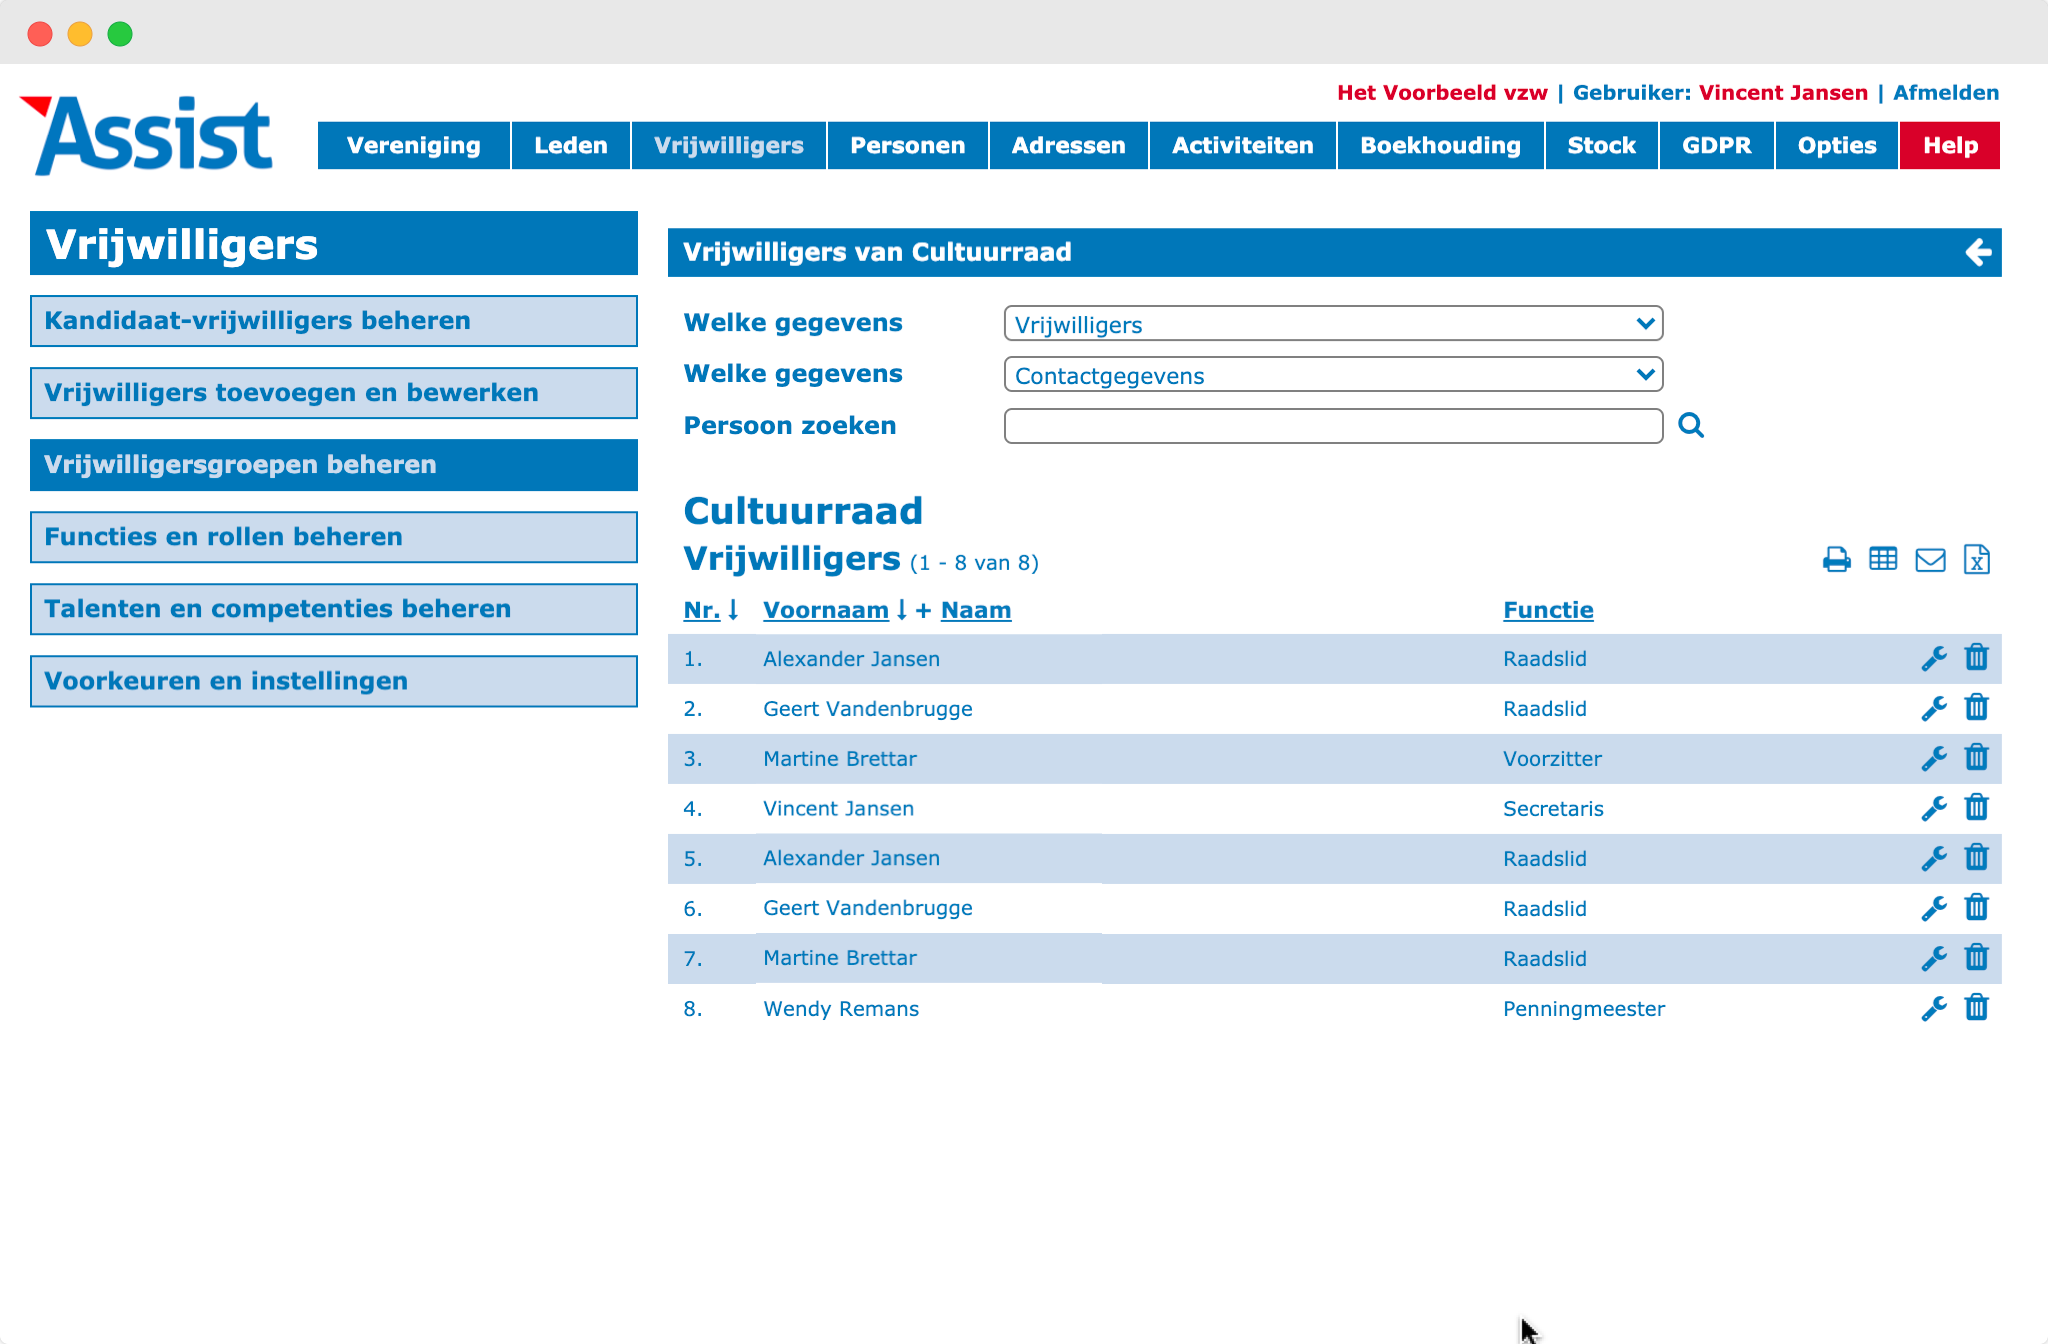Click Vrijwilligers toevoegen en bewerken

coord(334,393)
